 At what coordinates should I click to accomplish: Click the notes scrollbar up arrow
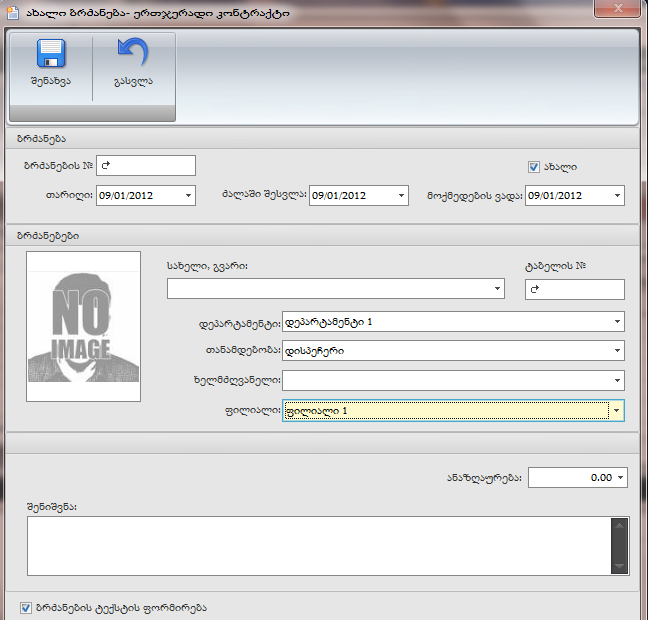tap(619, 526)
